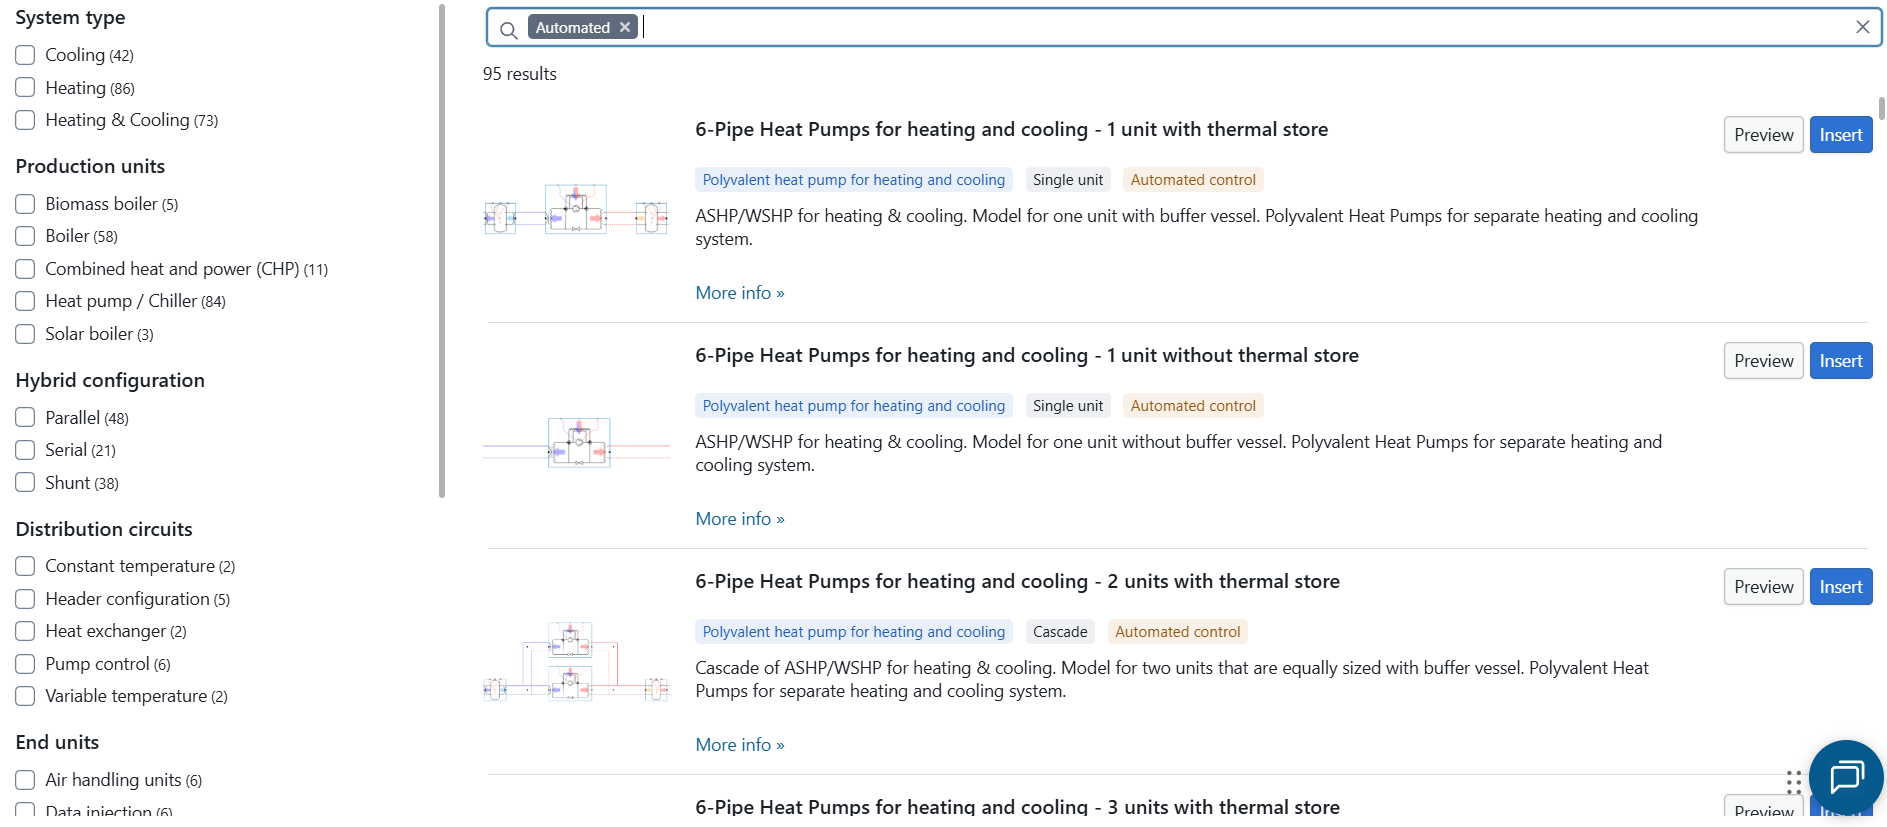Insert the 1 unit without thermal store template
Screen dimensions: 1887x827
pos(1840,361)
